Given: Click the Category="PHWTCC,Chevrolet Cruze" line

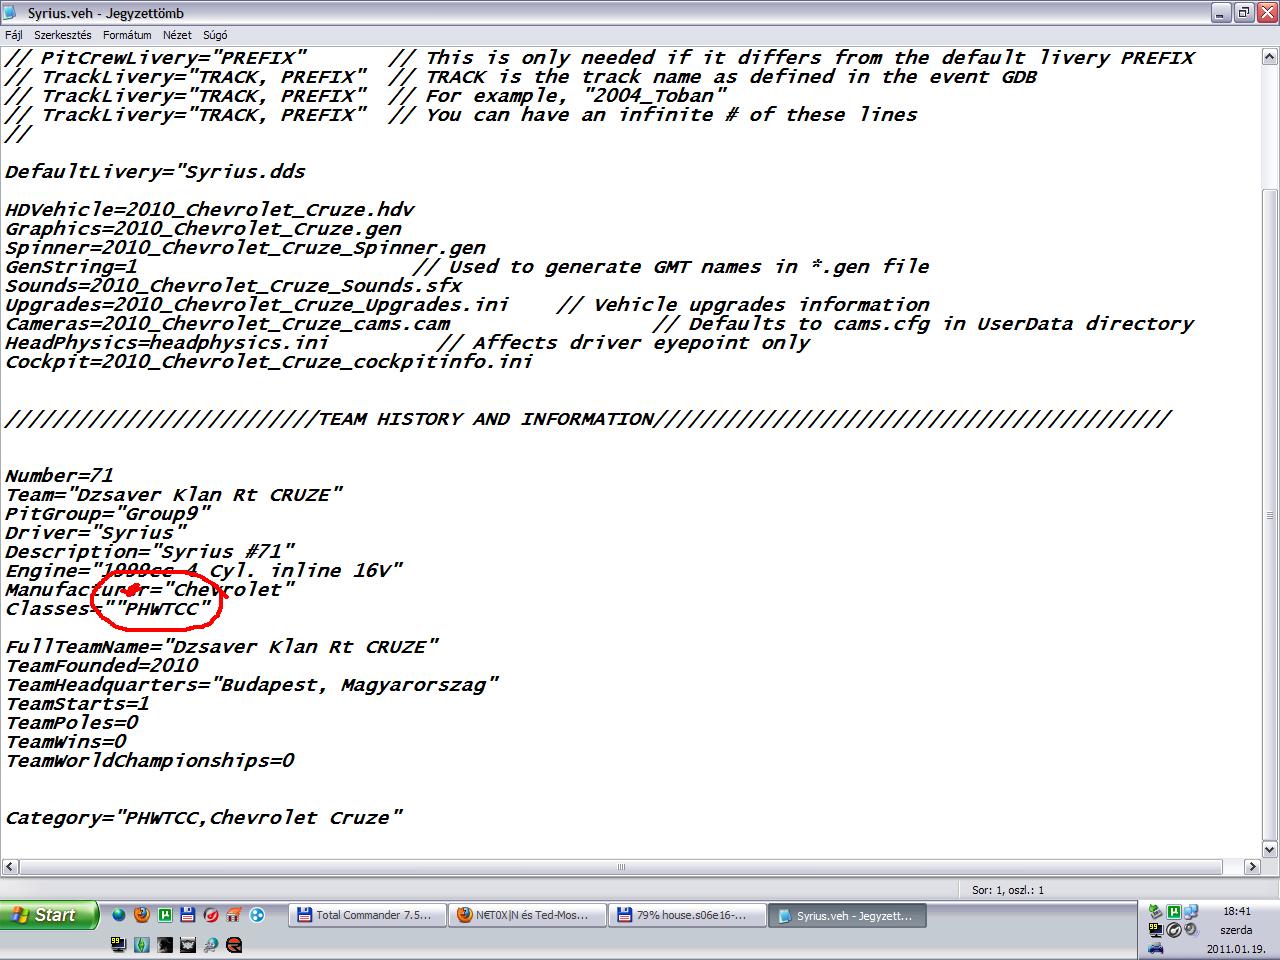Looking at the screenshot, I should click(x=203, y=818).
